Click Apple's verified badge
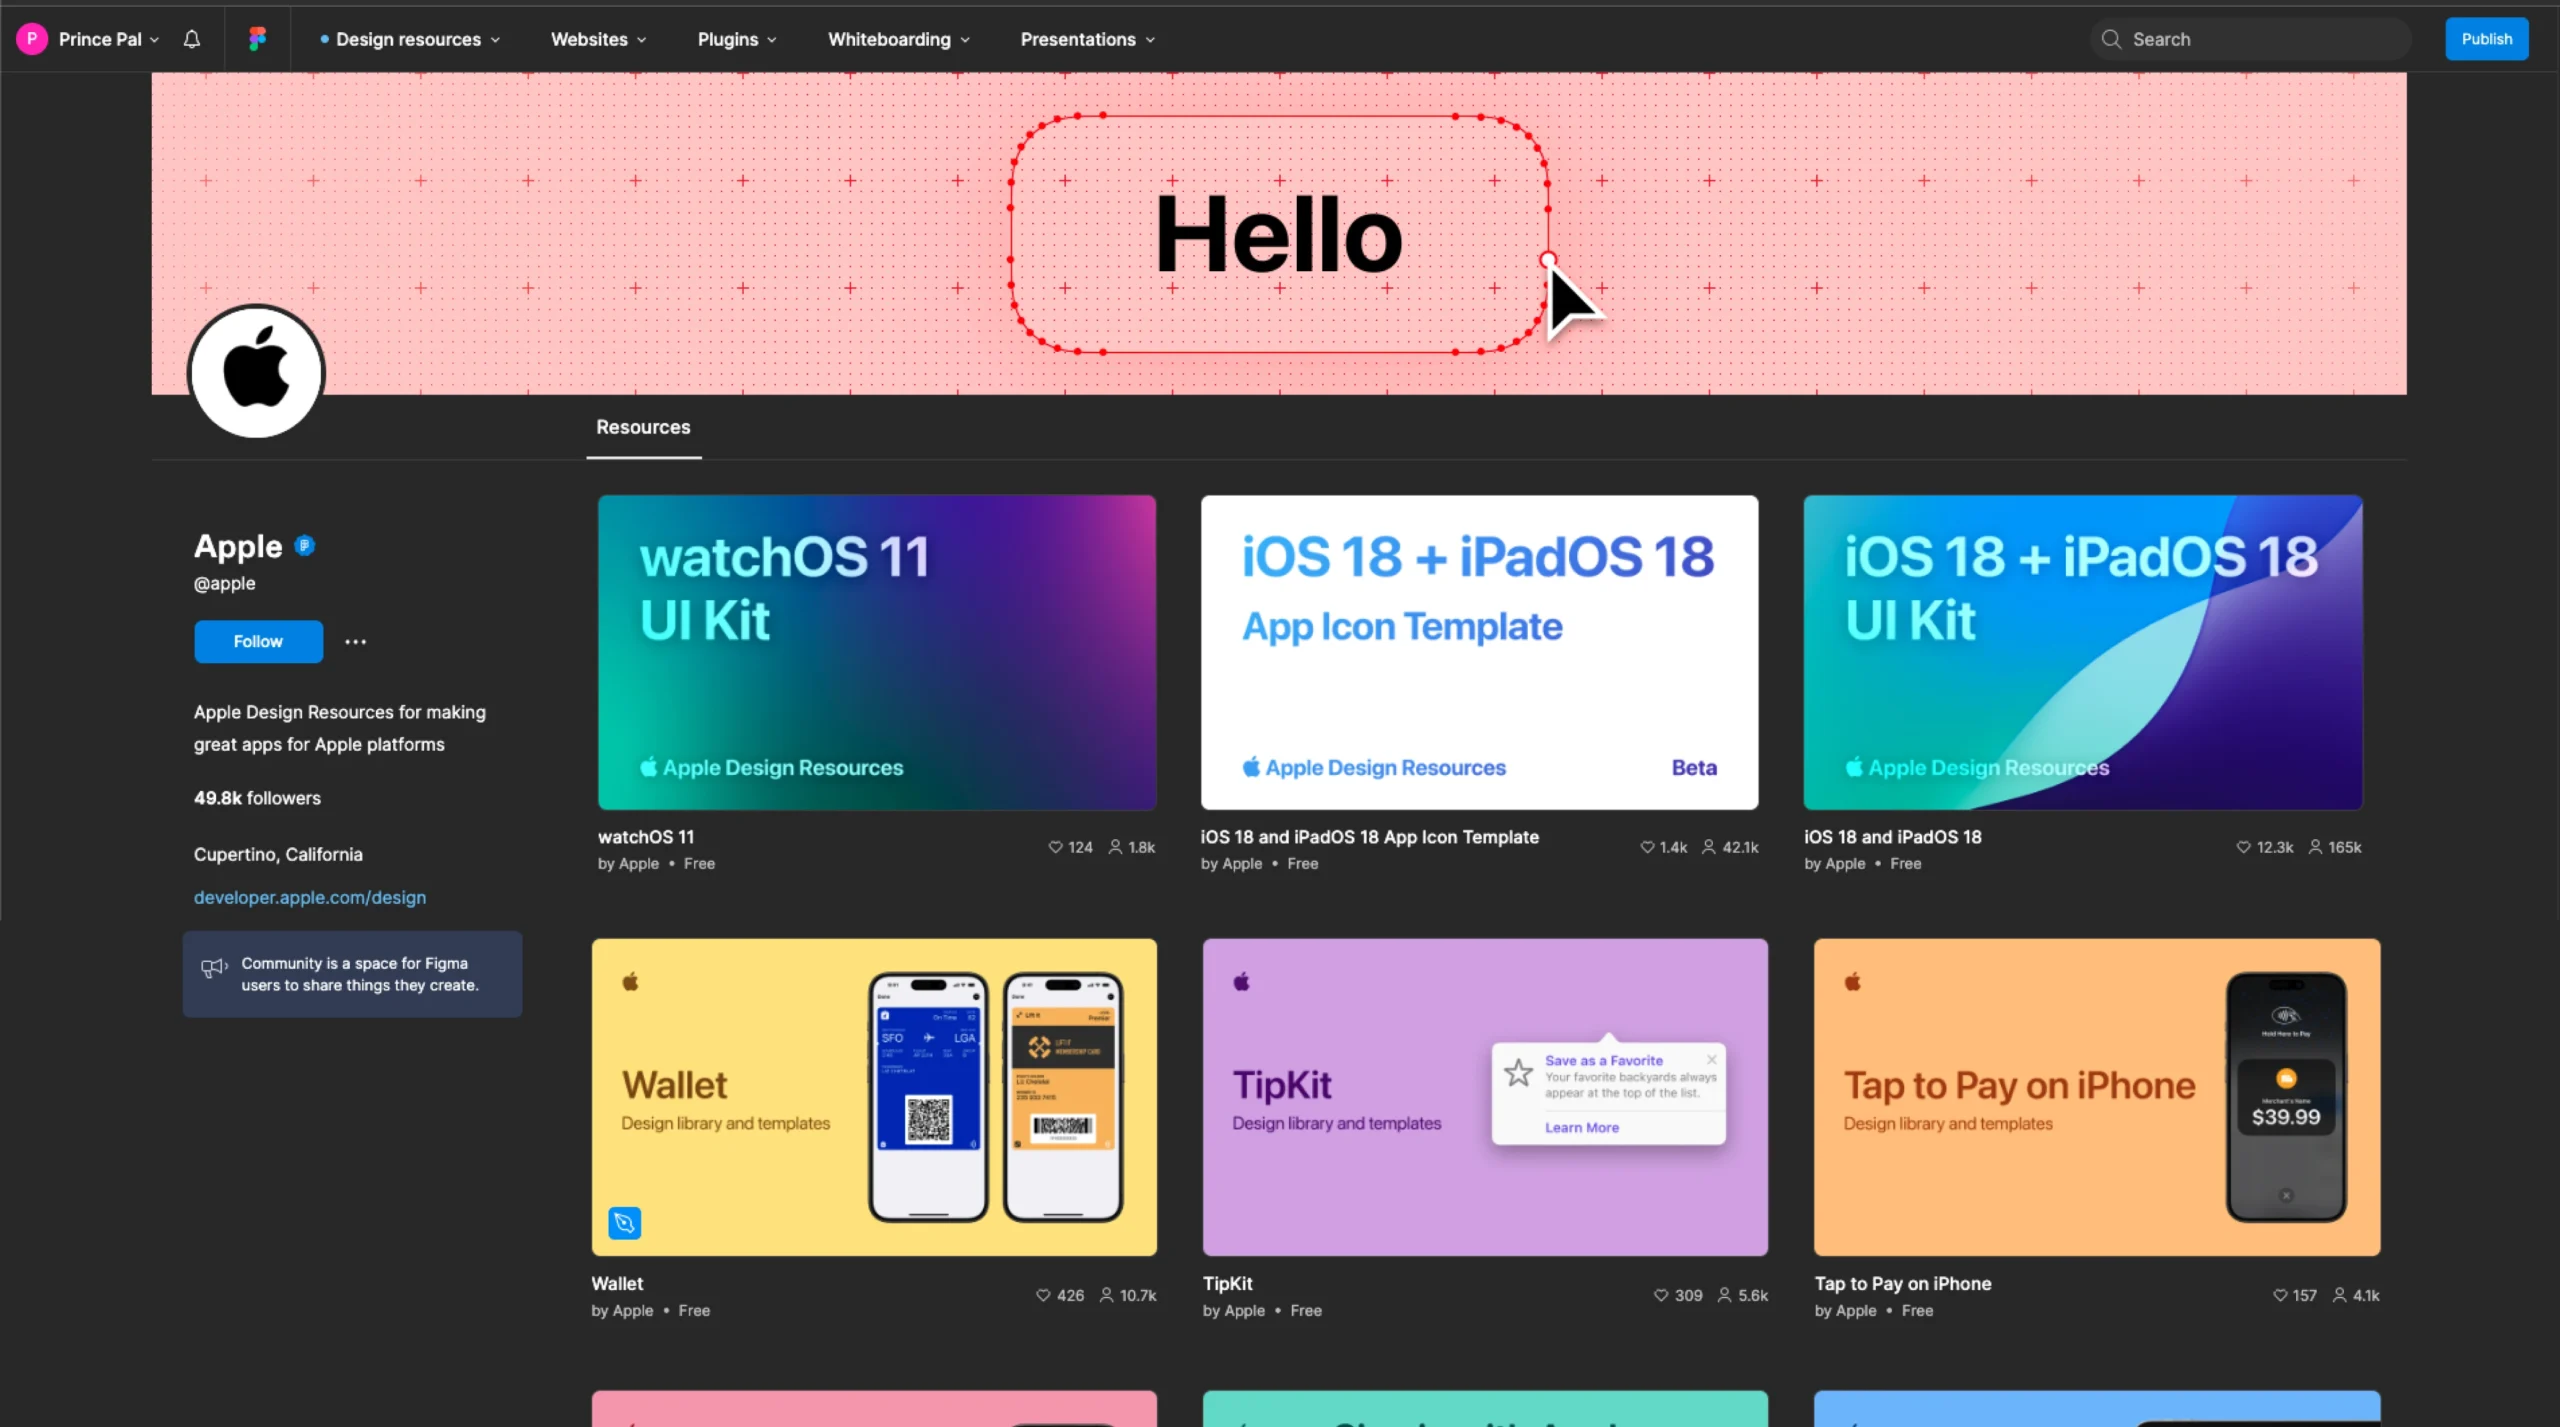2560x1427 pixels. [305, 546]
